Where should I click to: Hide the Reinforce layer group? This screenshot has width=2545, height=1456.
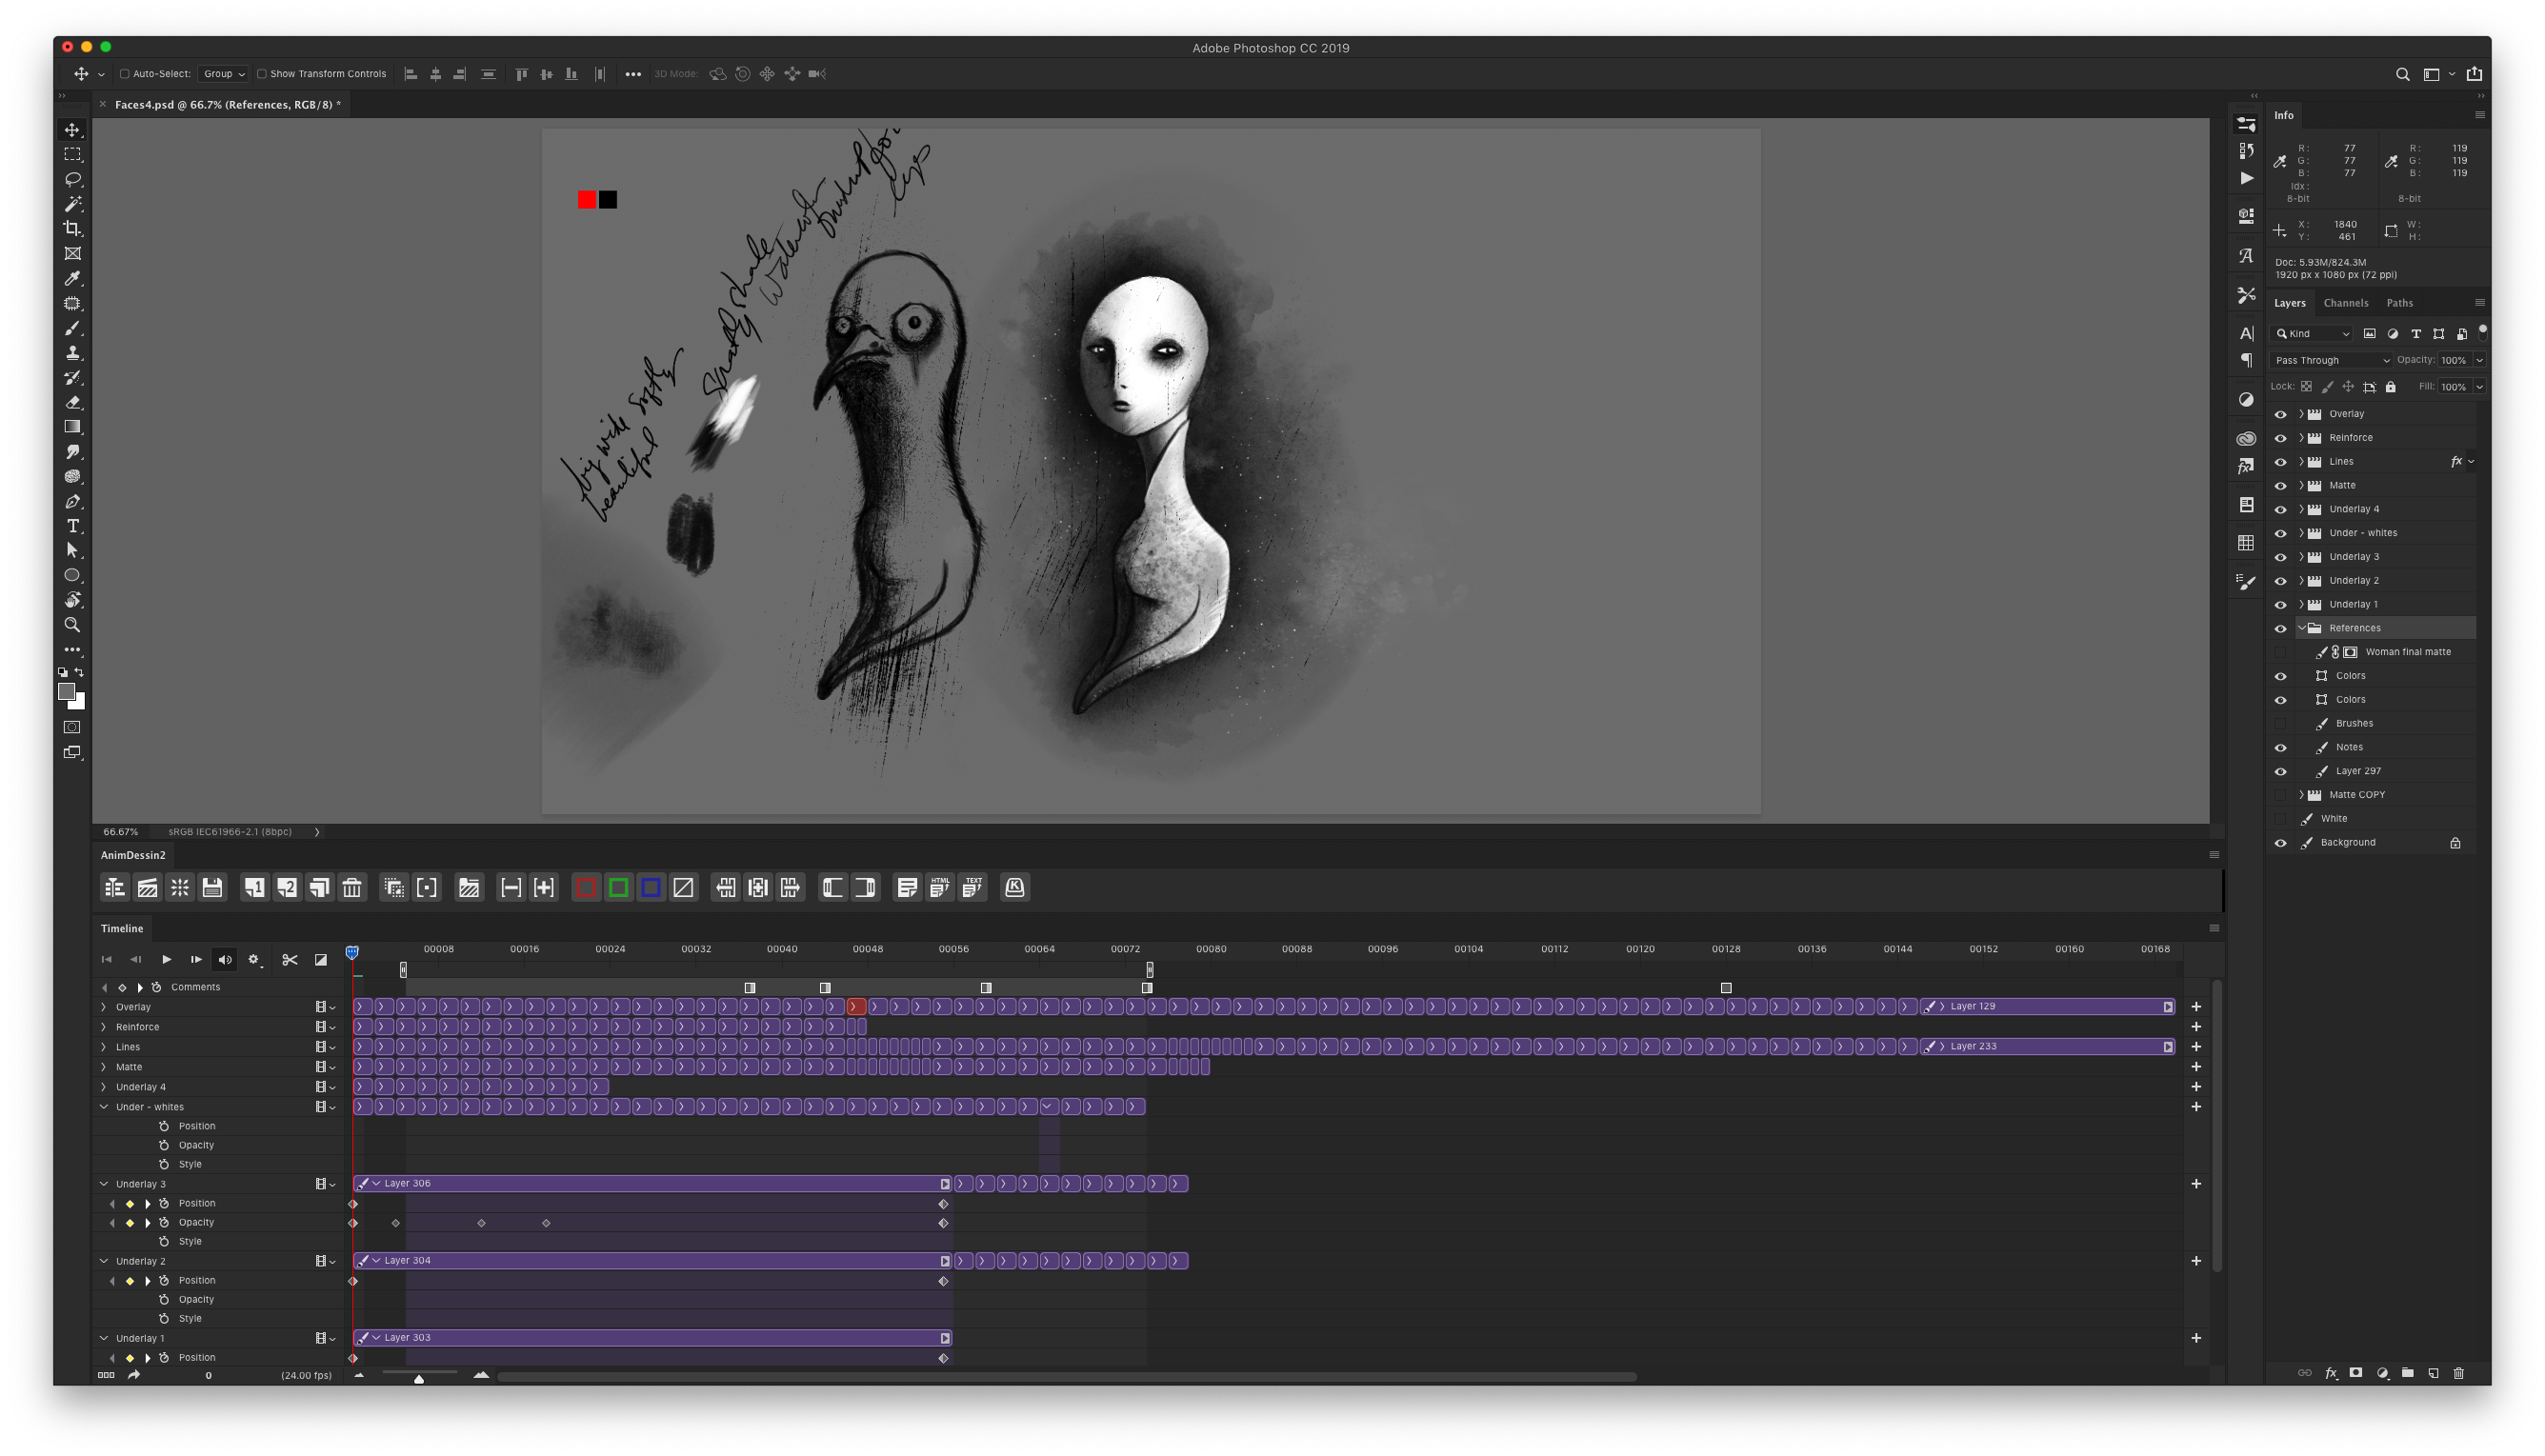2280,438
